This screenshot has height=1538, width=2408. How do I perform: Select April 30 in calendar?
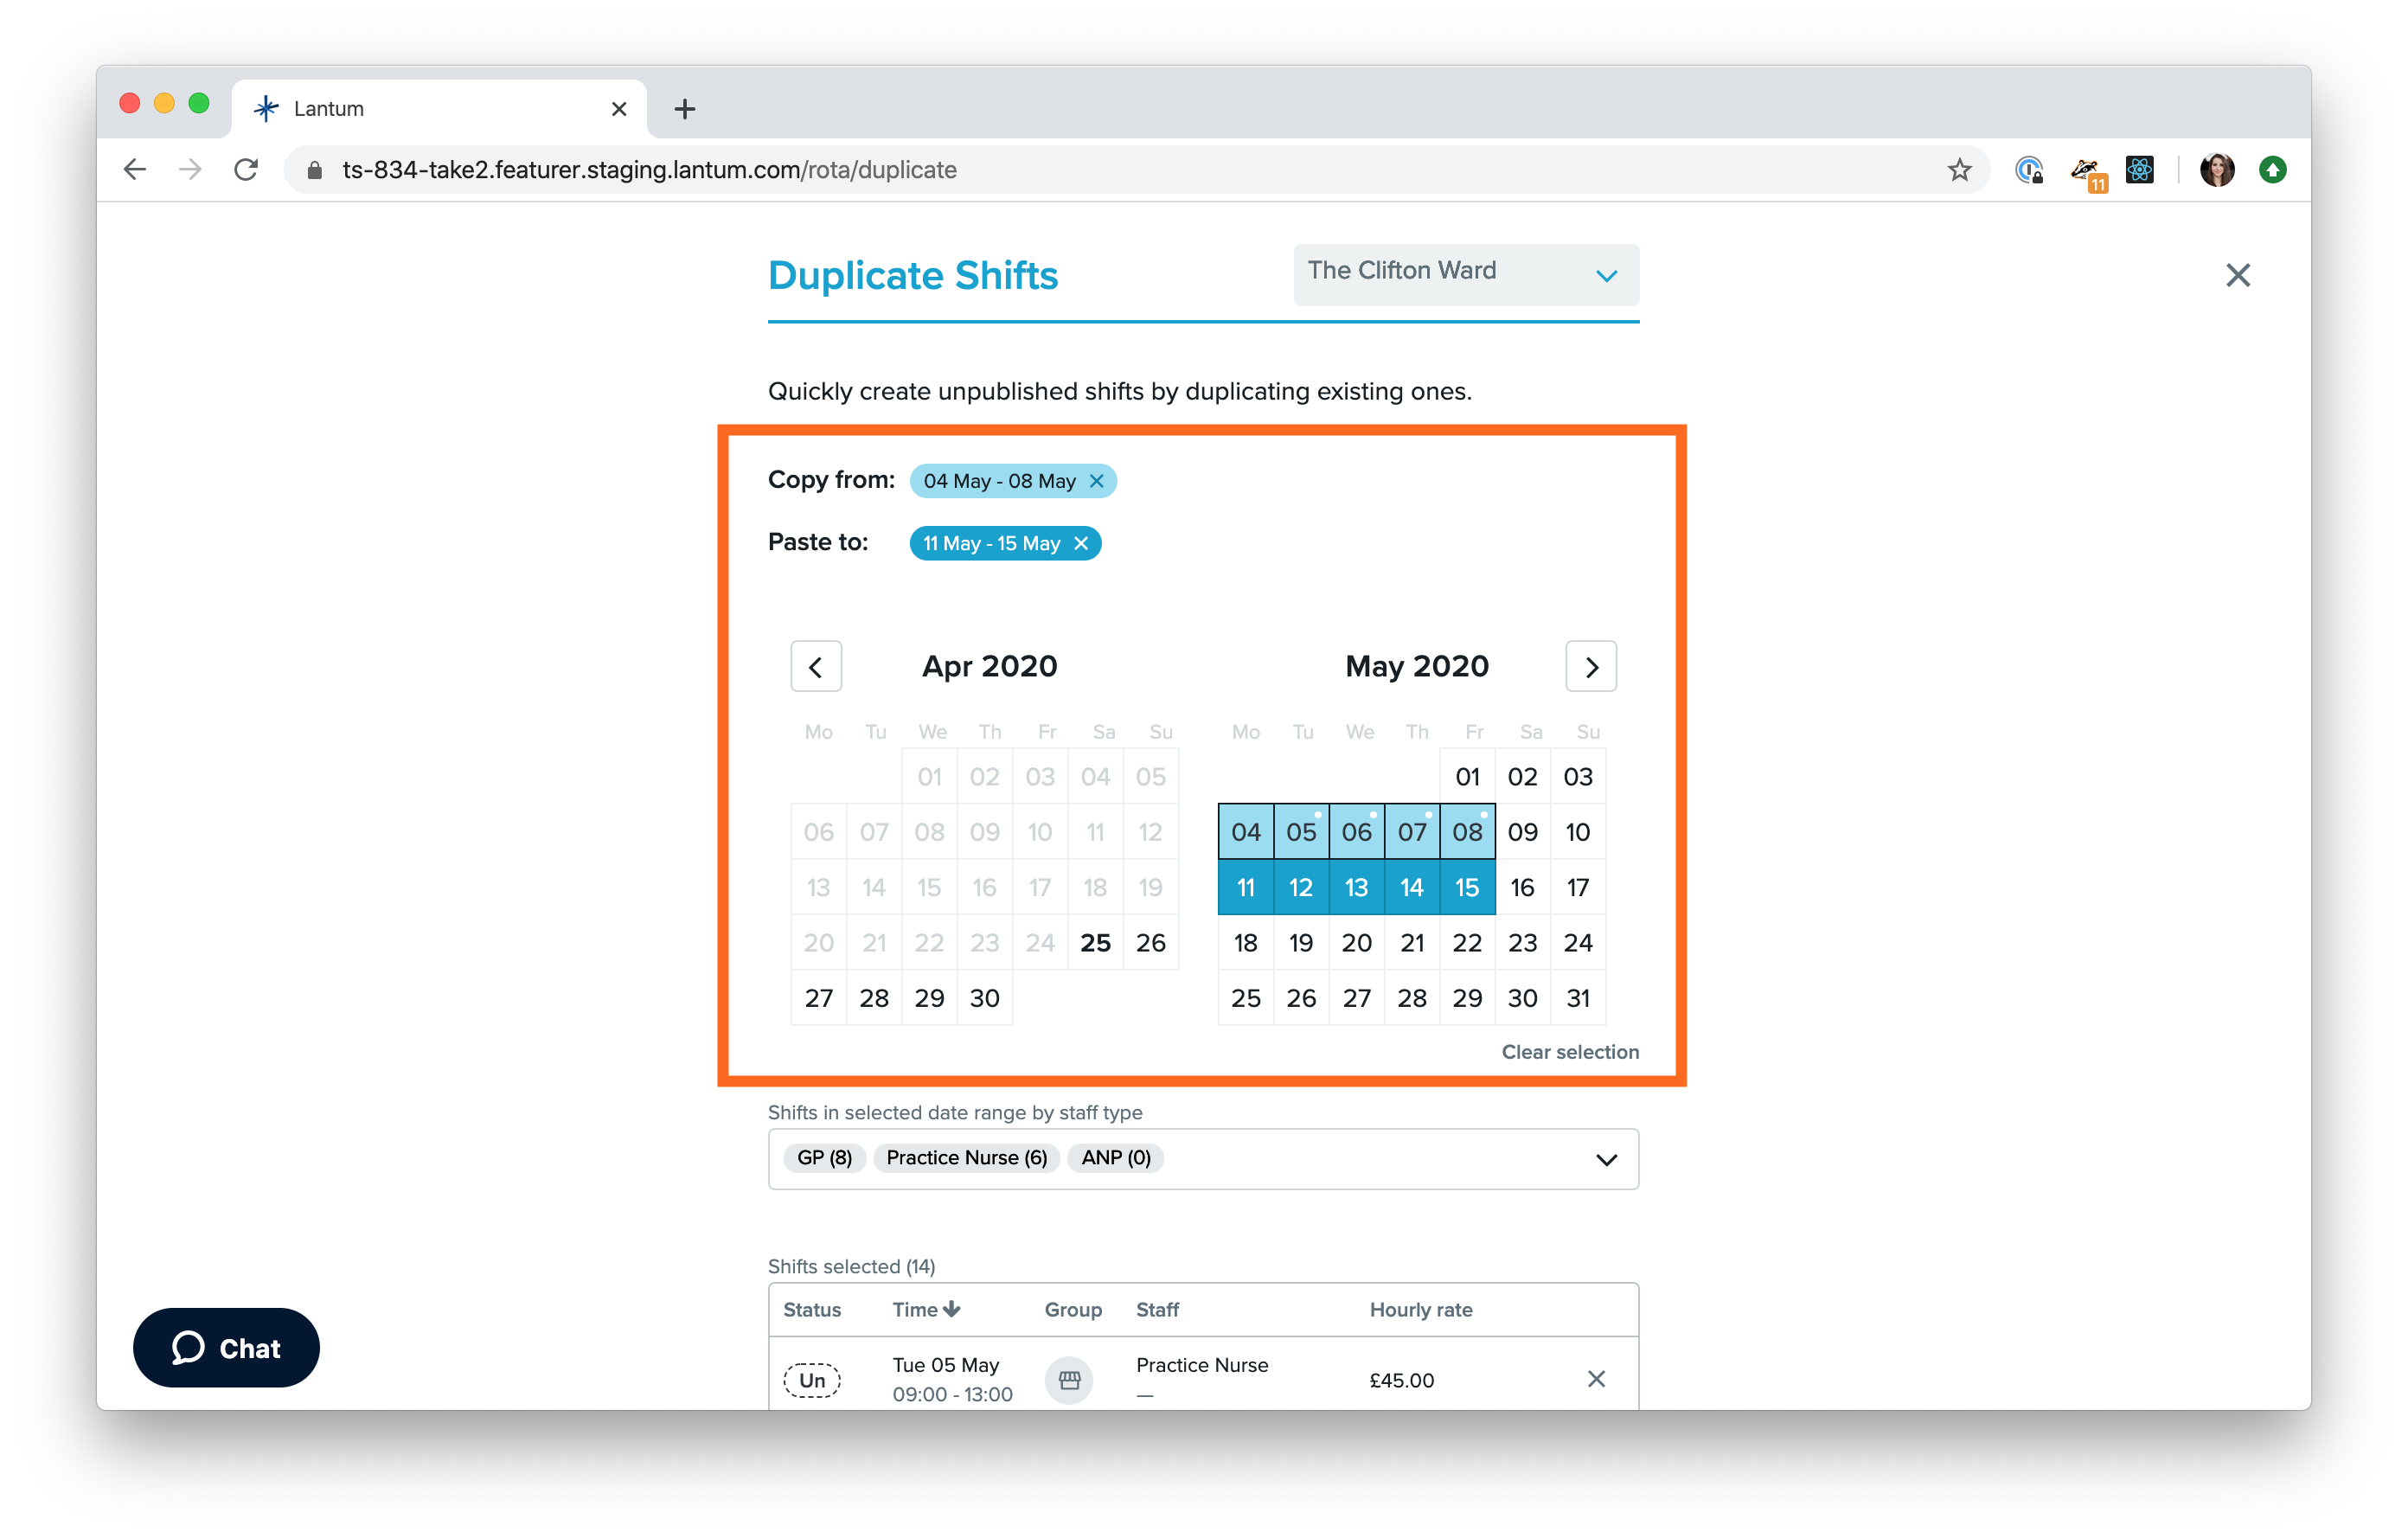[985, 997]
